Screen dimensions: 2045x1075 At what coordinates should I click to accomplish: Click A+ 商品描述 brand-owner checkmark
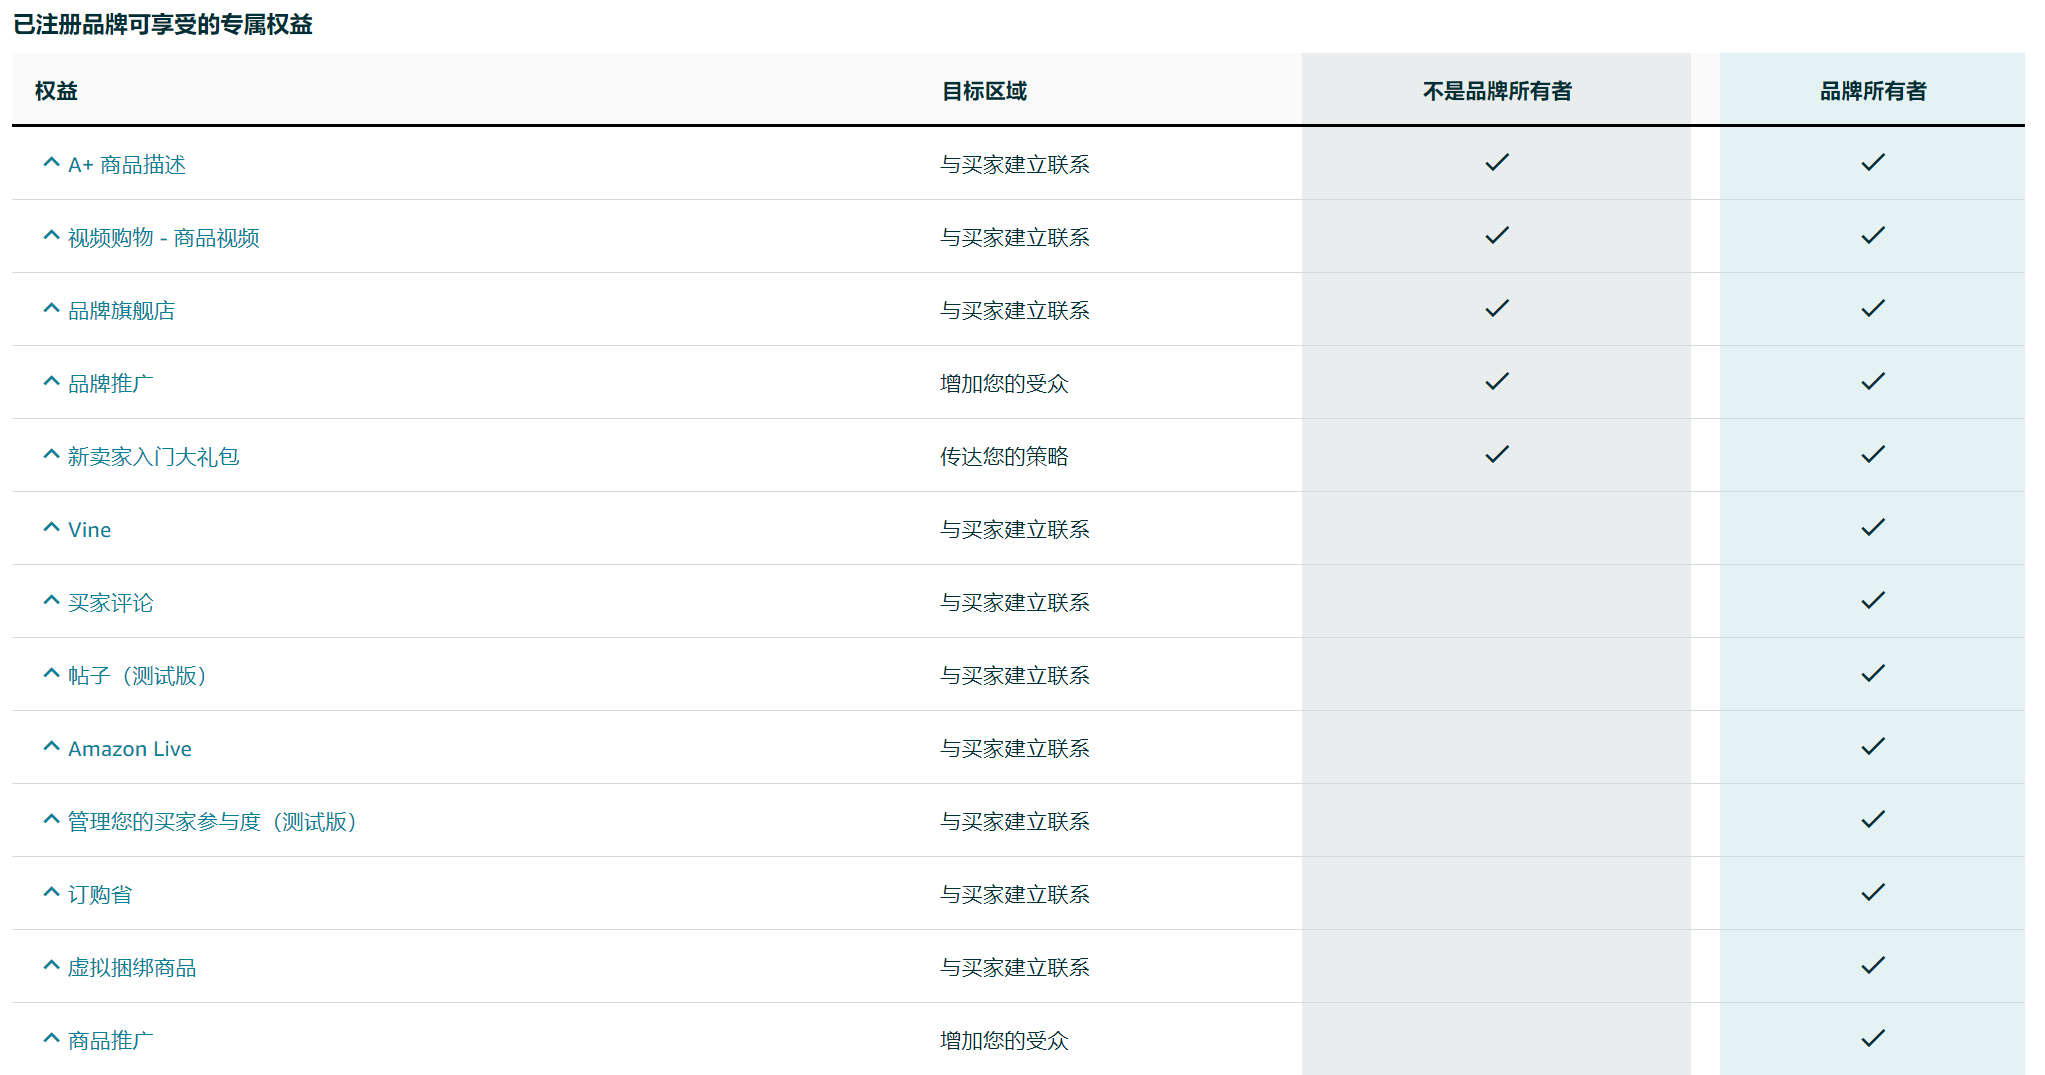pos(1873,162)
